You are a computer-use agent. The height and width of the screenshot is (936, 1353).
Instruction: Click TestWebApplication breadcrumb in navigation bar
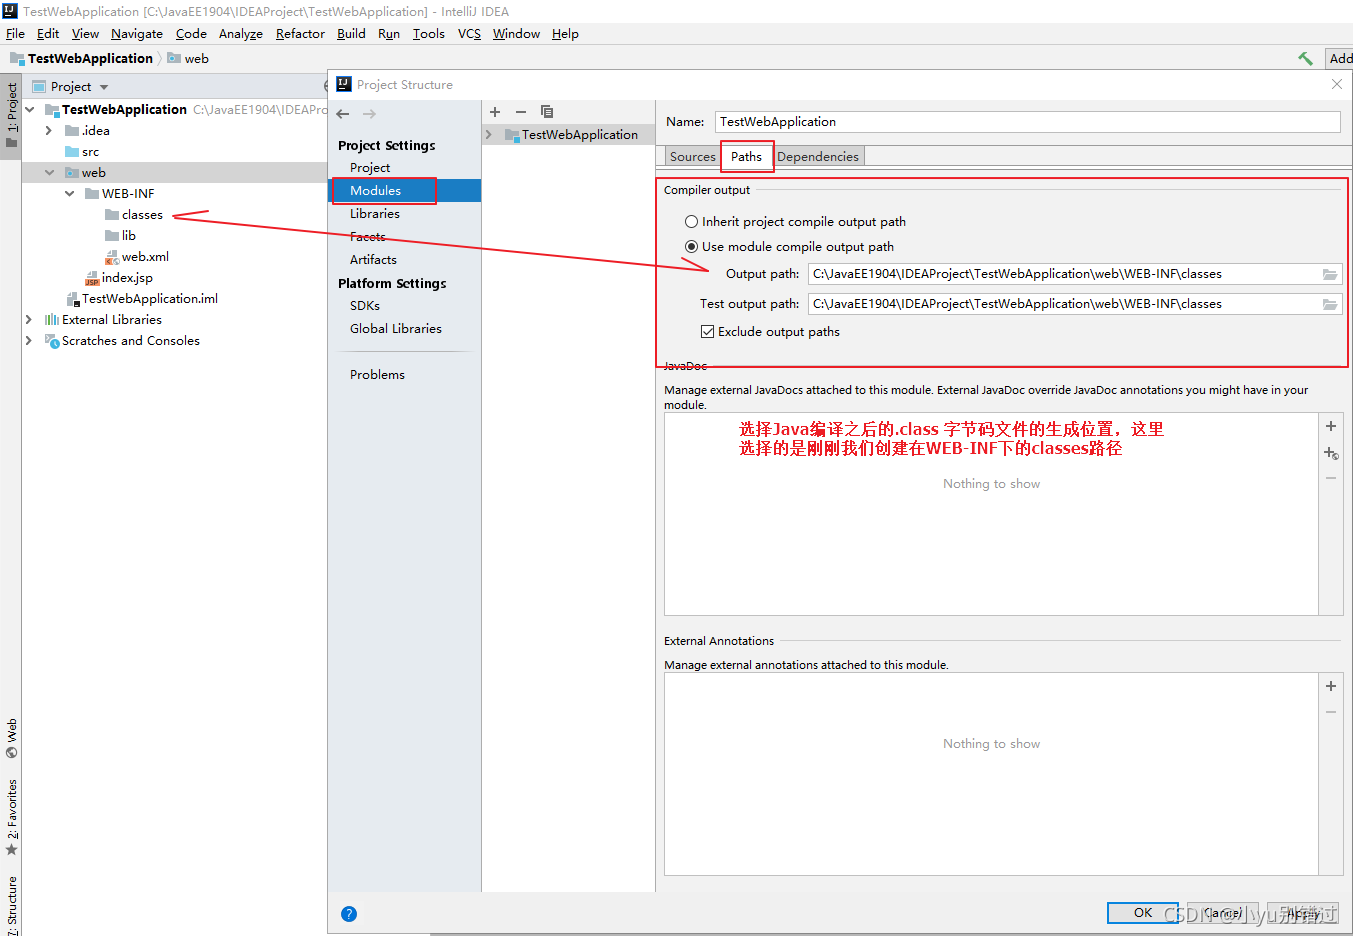(x=90, y=59)
